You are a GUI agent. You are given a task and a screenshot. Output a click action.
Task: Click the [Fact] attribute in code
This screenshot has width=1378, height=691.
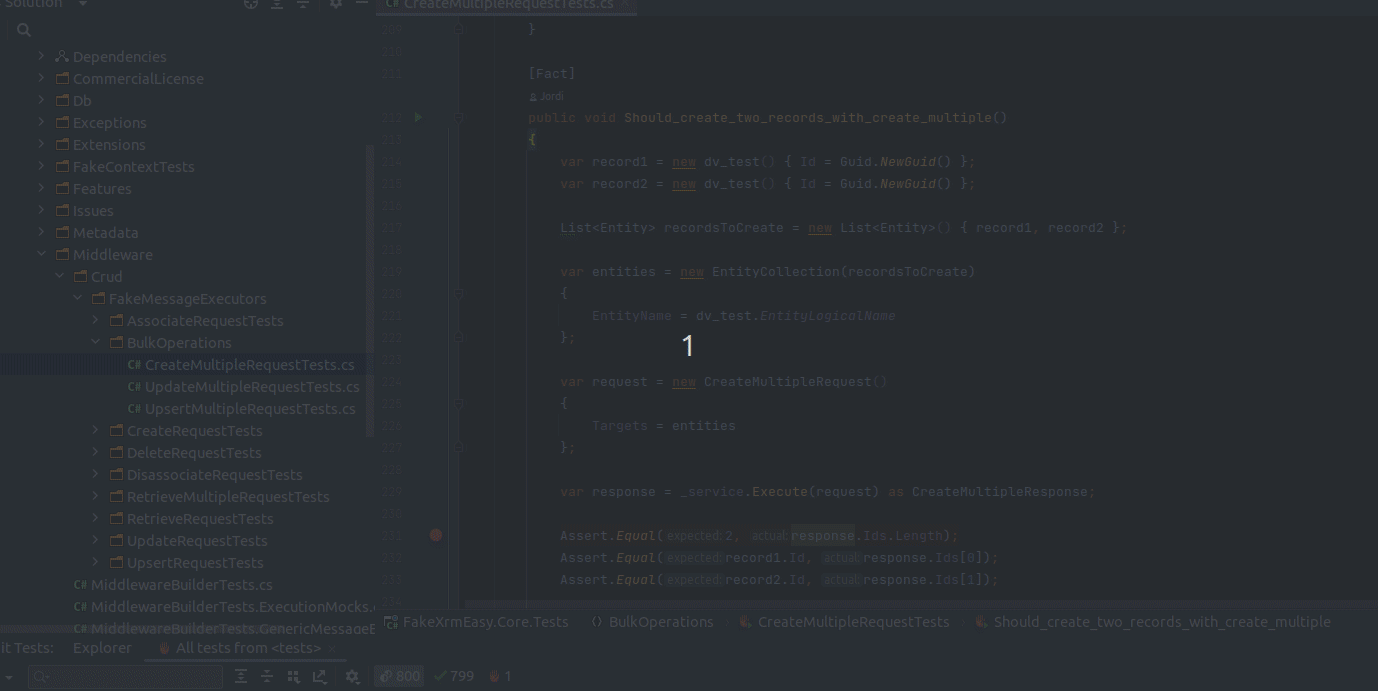pyautogui.click(x=552, y=74)
